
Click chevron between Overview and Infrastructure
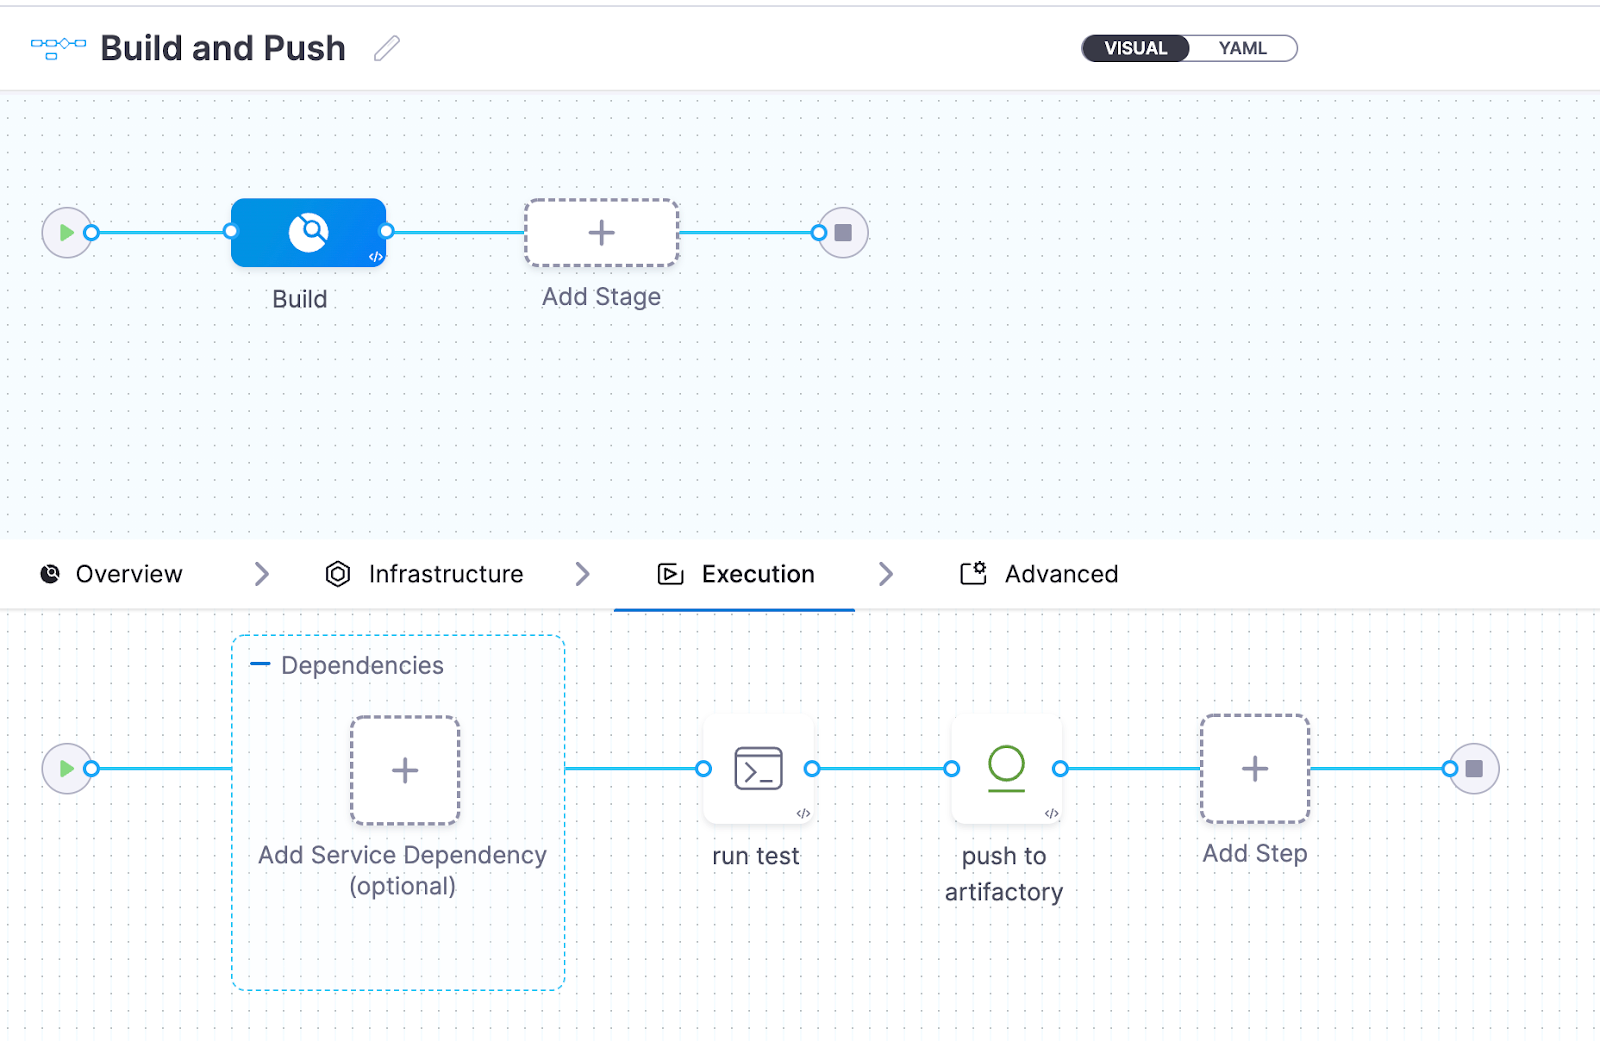[x=262, y=574]
